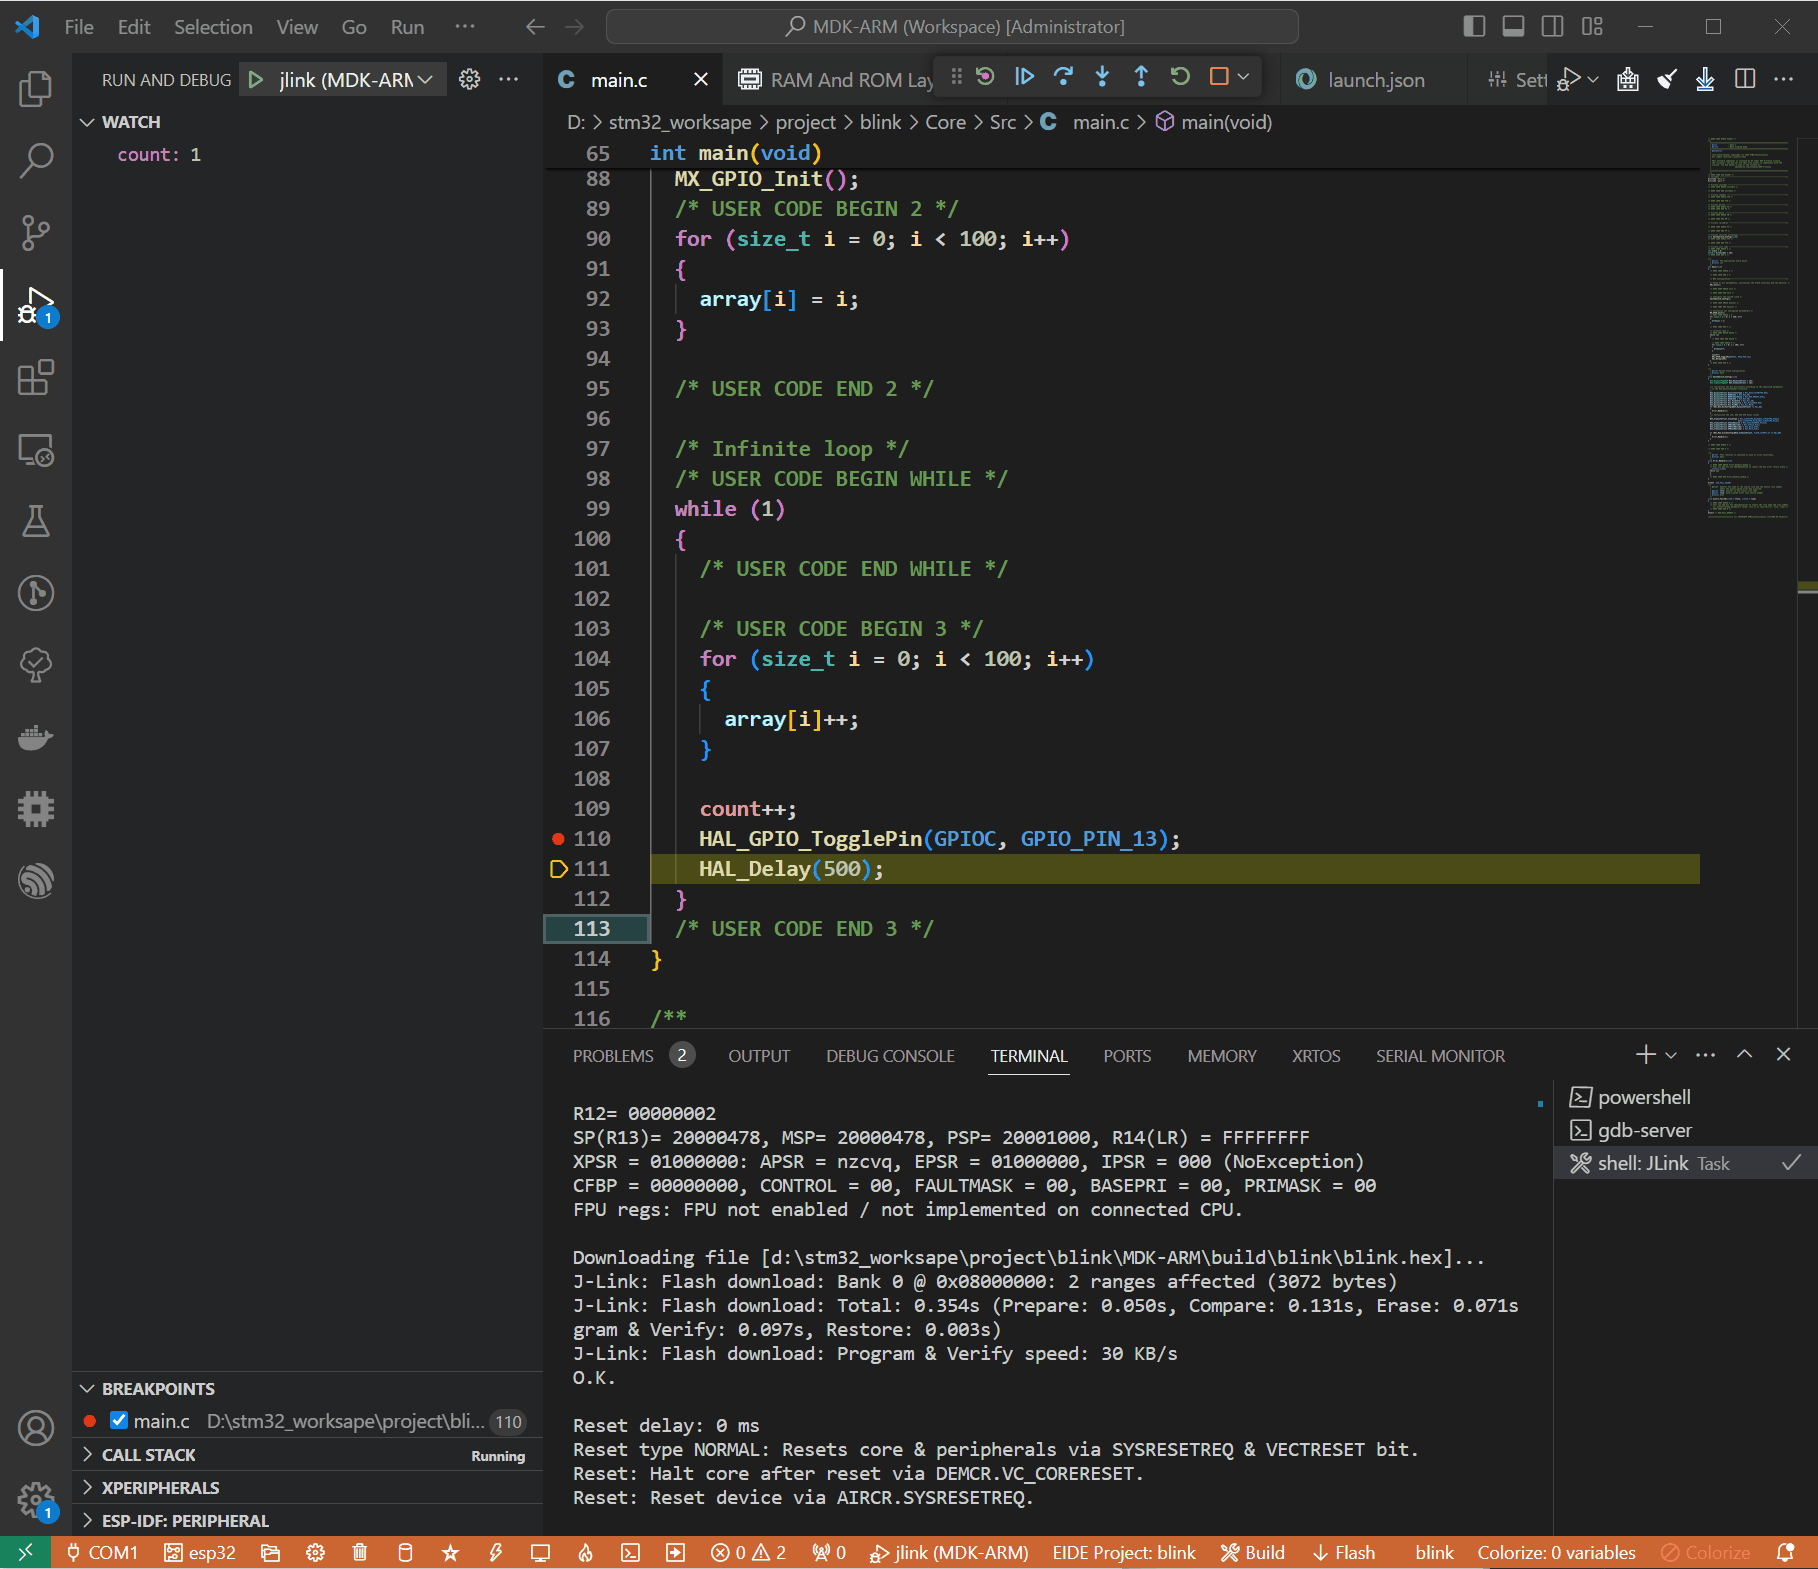Uncheck the main.c breakpoint checkbox
Screen dimensions: 1818x1569
tap(119, 1420)
